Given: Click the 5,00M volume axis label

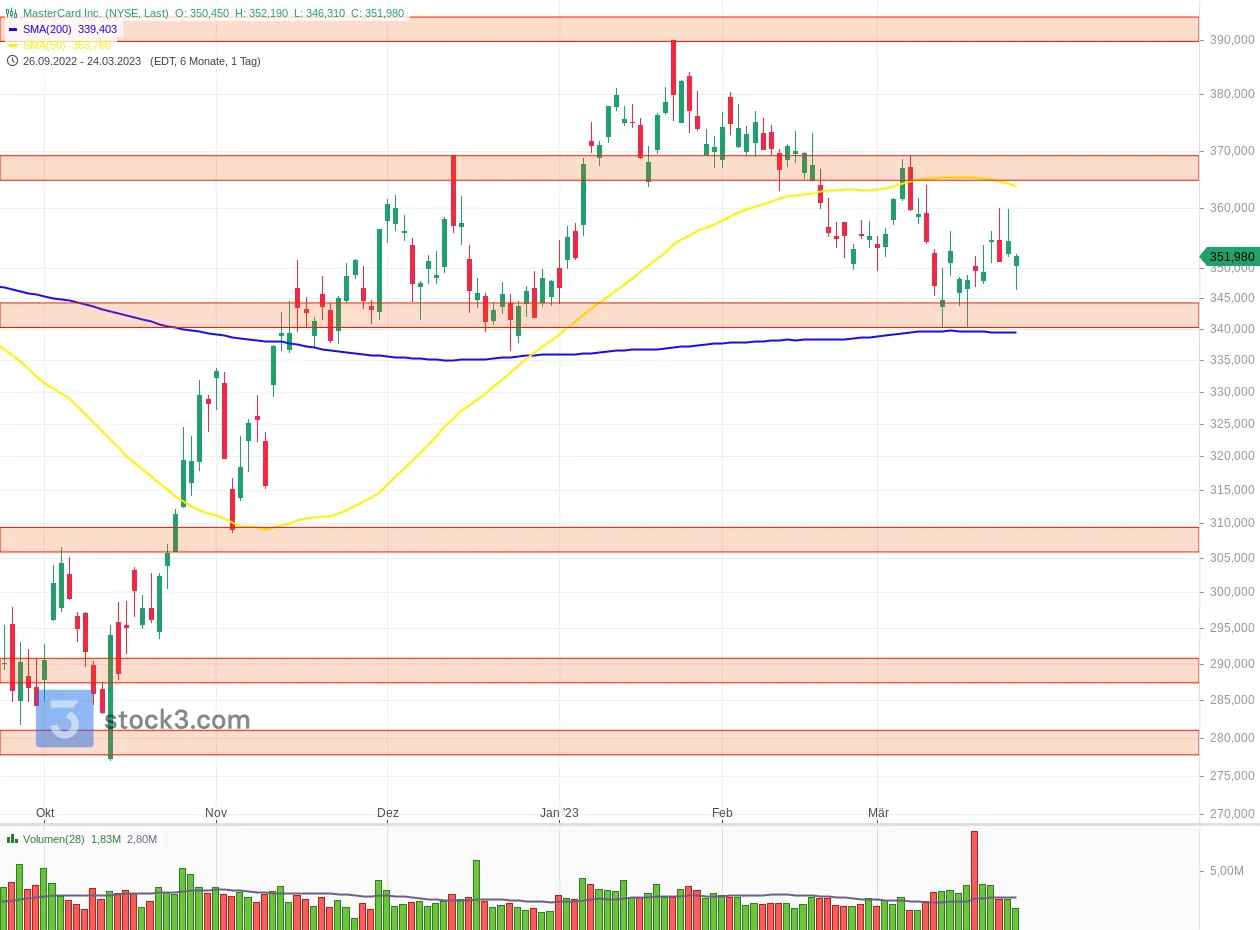Looking at the screenshot, I should click(1229, 871).
